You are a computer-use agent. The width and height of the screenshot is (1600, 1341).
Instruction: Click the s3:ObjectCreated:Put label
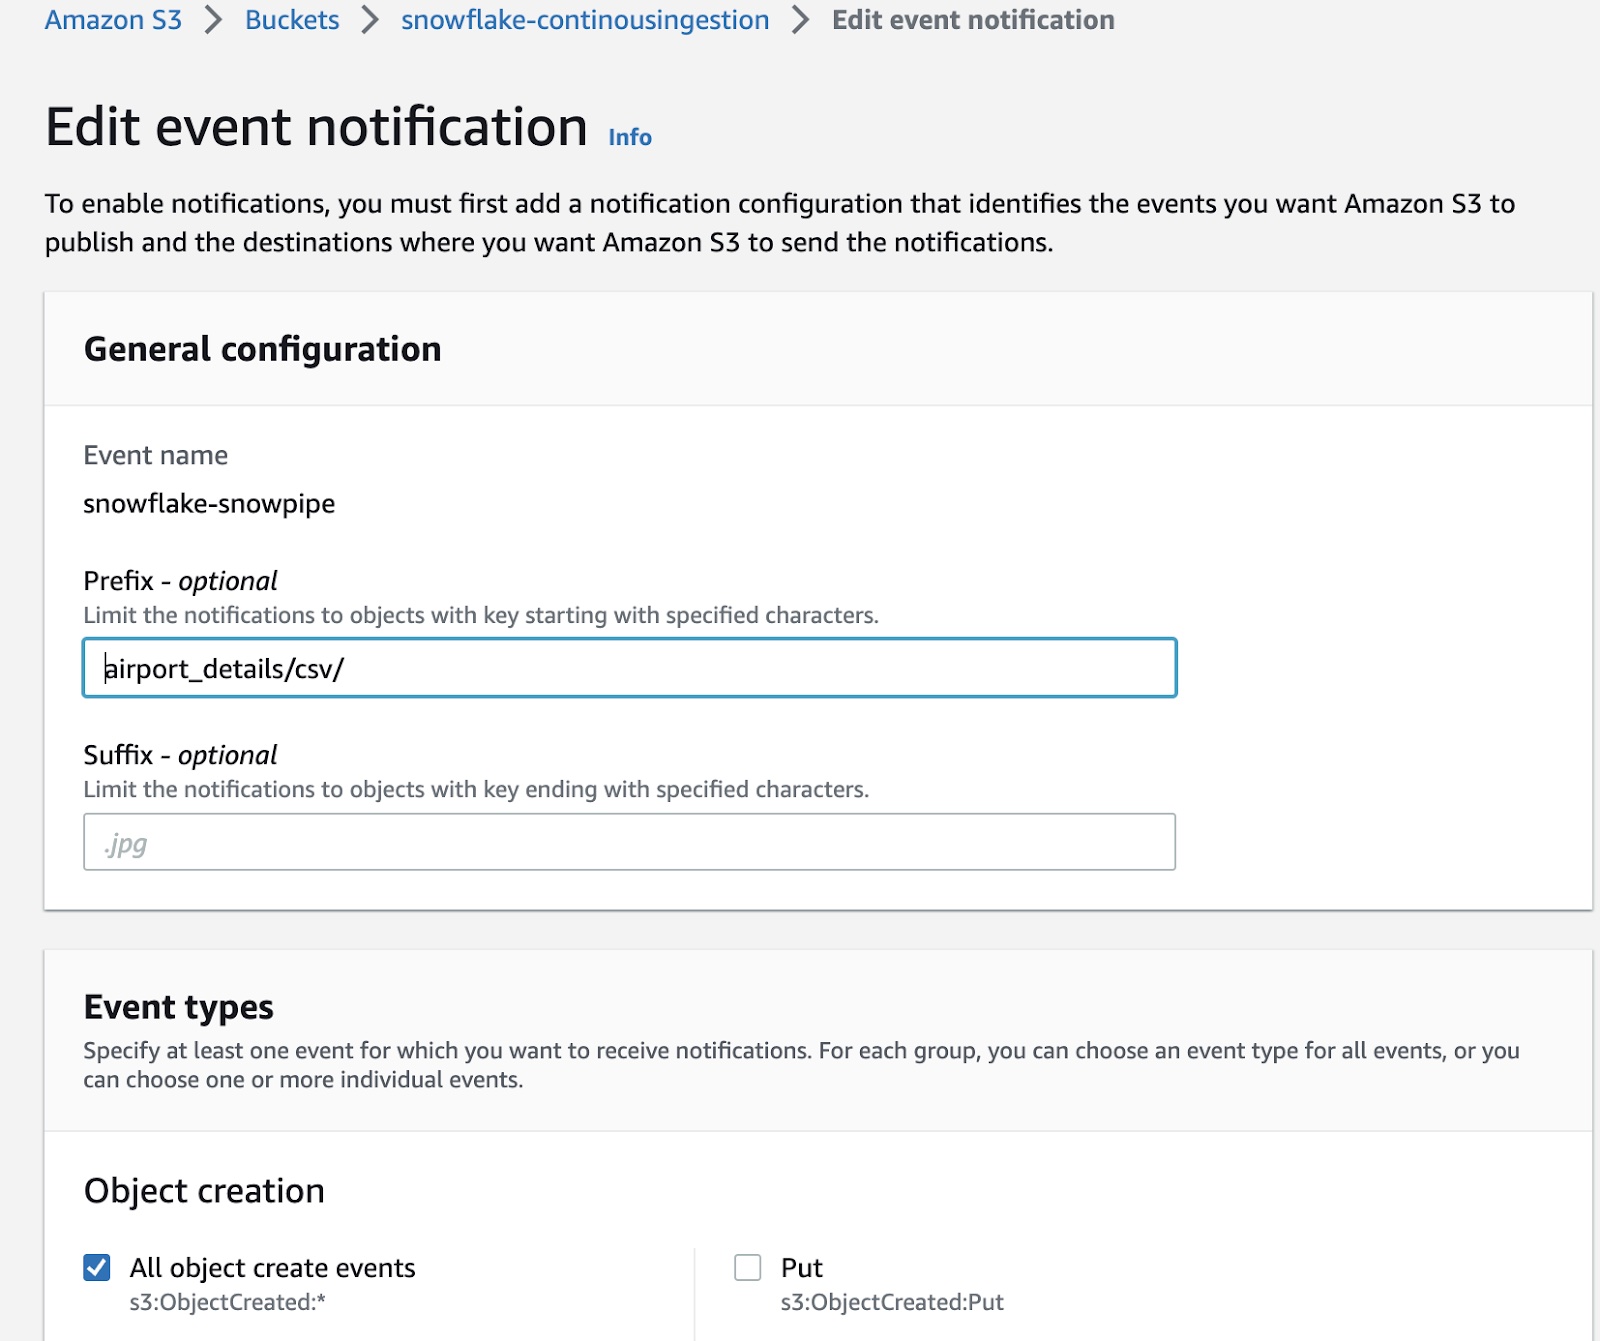pyautogui.click(x=894, y=1302)
